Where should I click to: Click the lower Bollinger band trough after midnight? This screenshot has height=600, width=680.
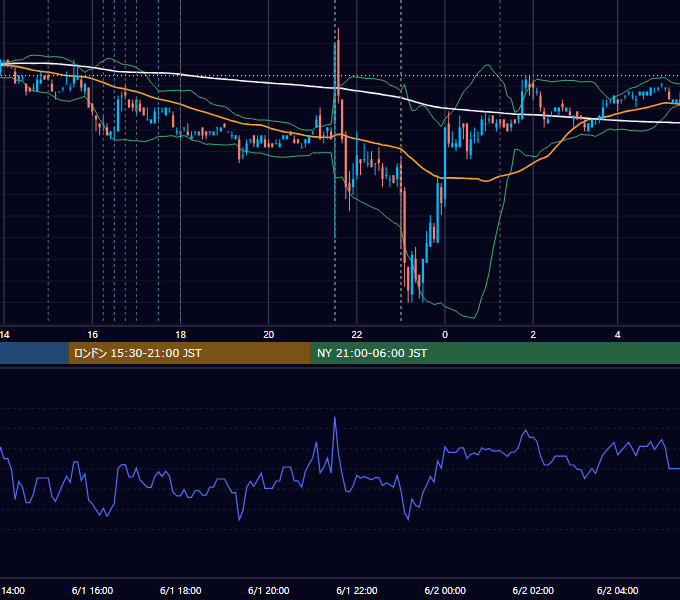coord(473,316)
